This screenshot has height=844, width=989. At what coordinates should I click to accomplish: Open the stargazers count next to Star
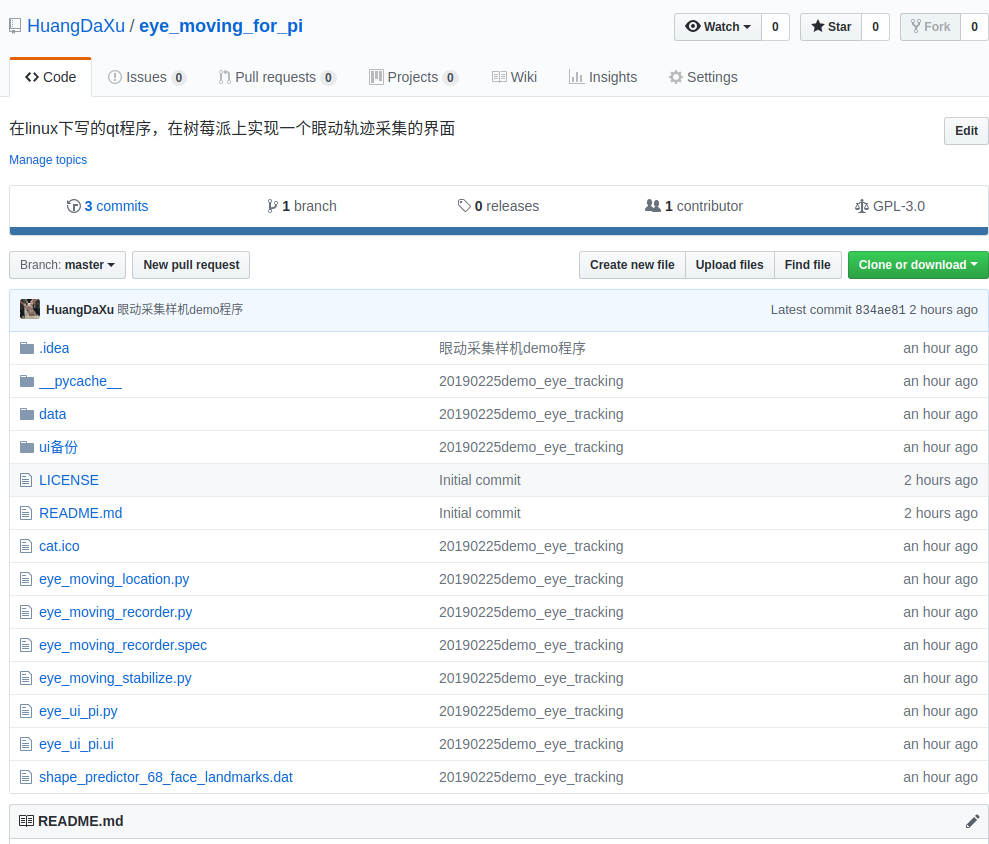click(875, 26)
